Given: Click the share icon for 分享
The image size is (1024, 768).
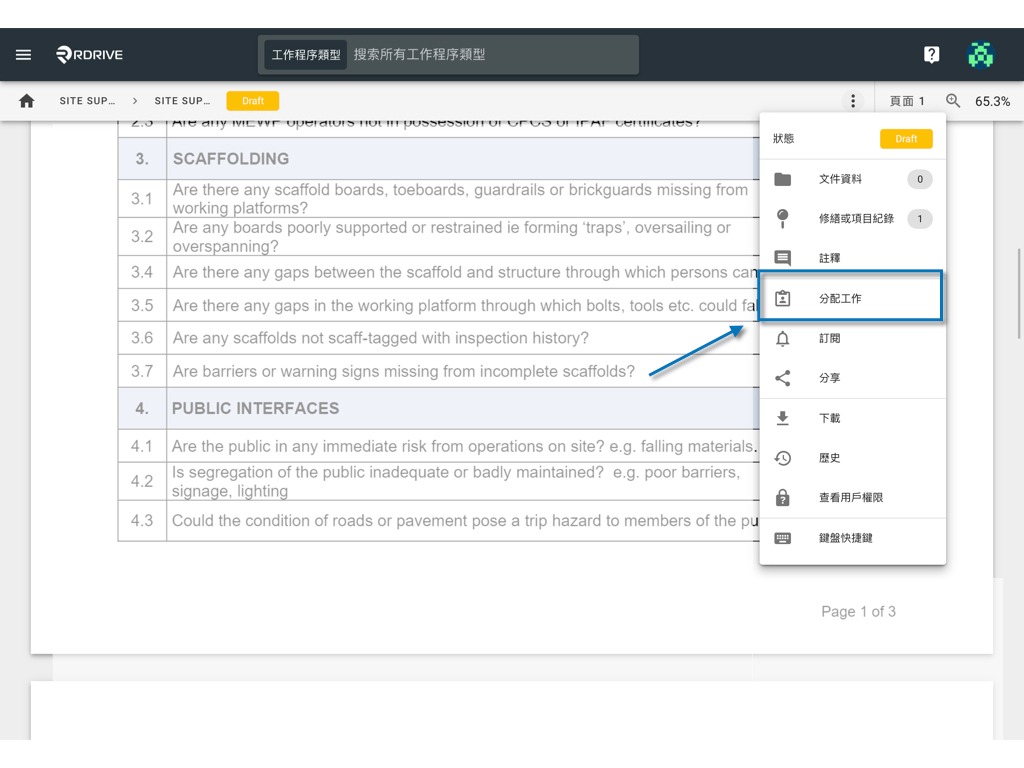Looking at the screenshot, I should (782, 378).
